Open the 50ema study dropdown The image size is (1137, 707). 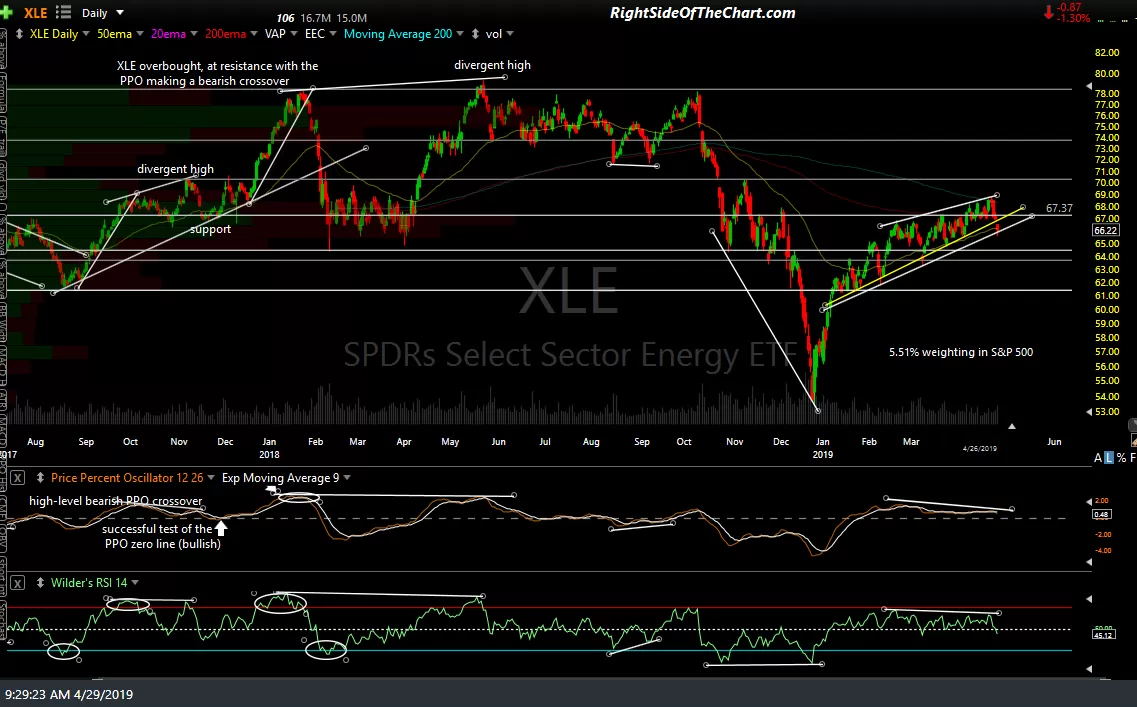coord(139,33)
